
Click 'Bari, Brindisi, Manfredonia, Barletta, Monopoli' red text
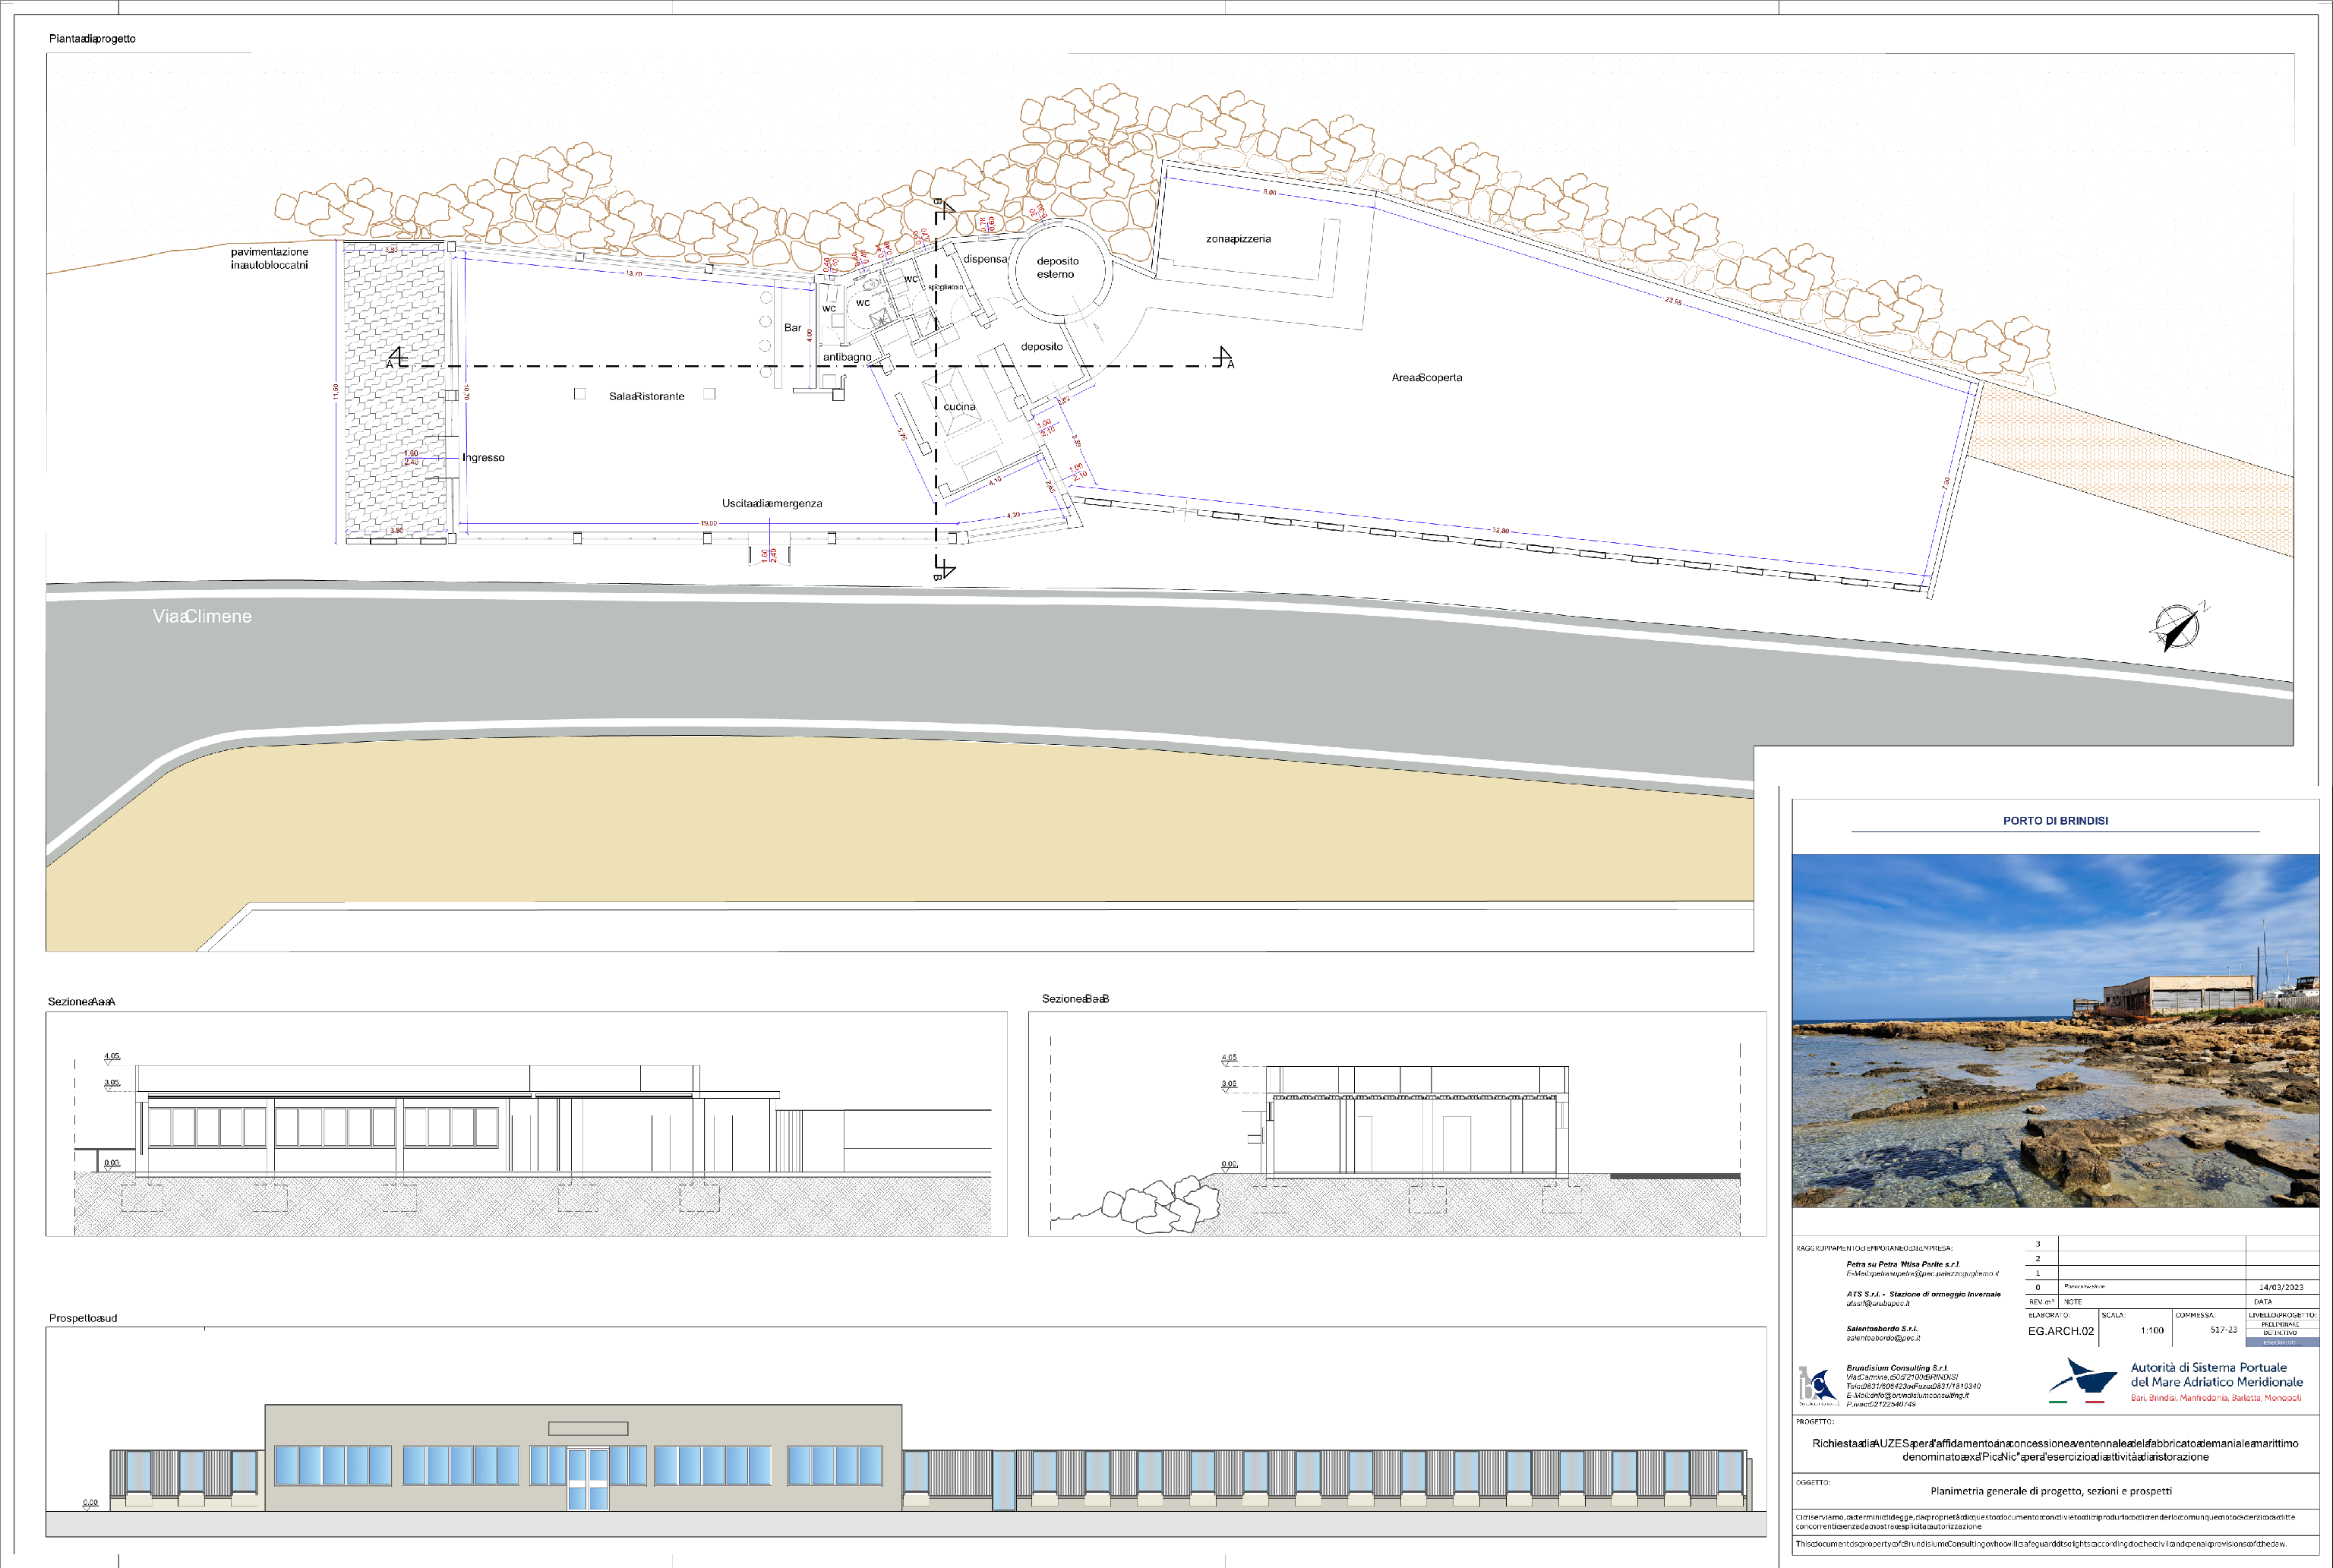2216,1398
